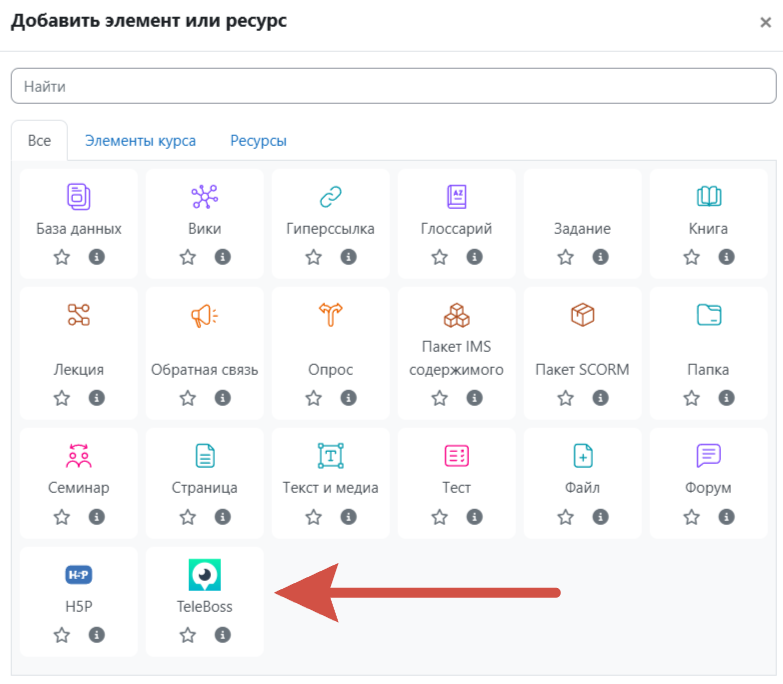This screenshot has height=684, width=783.
Task: Show info for the Семинар activity
Action: click(96, 517)
